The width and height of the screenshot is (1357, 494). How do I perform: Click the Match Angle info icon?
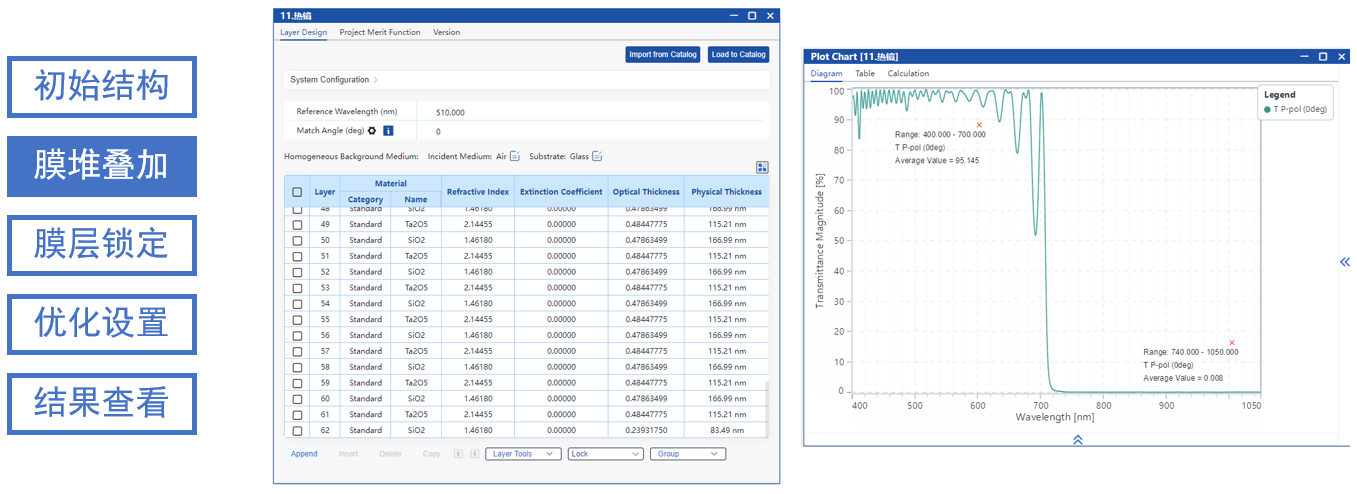[x=388, y=131]
